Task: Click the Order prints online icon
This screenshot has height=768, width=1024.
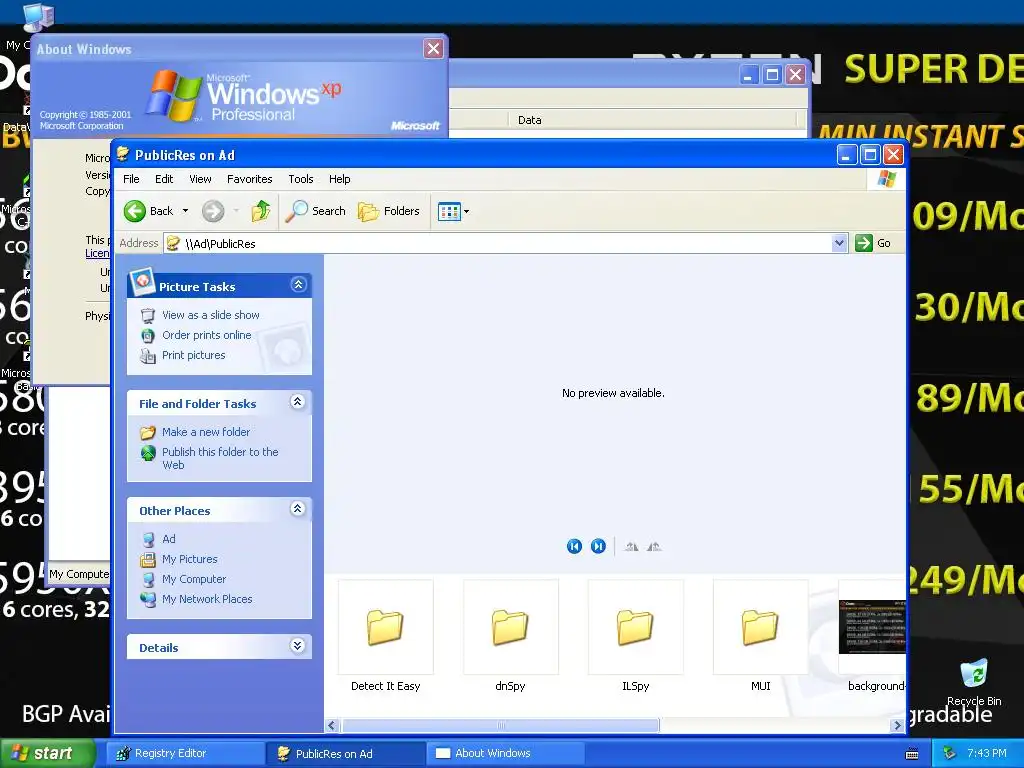Action: click(x=148, y=336)
